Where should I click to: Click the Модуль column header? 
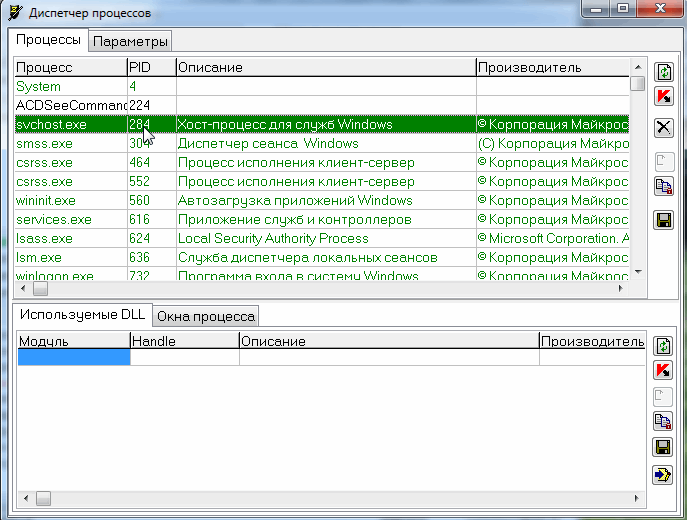(x=74, y=341)
